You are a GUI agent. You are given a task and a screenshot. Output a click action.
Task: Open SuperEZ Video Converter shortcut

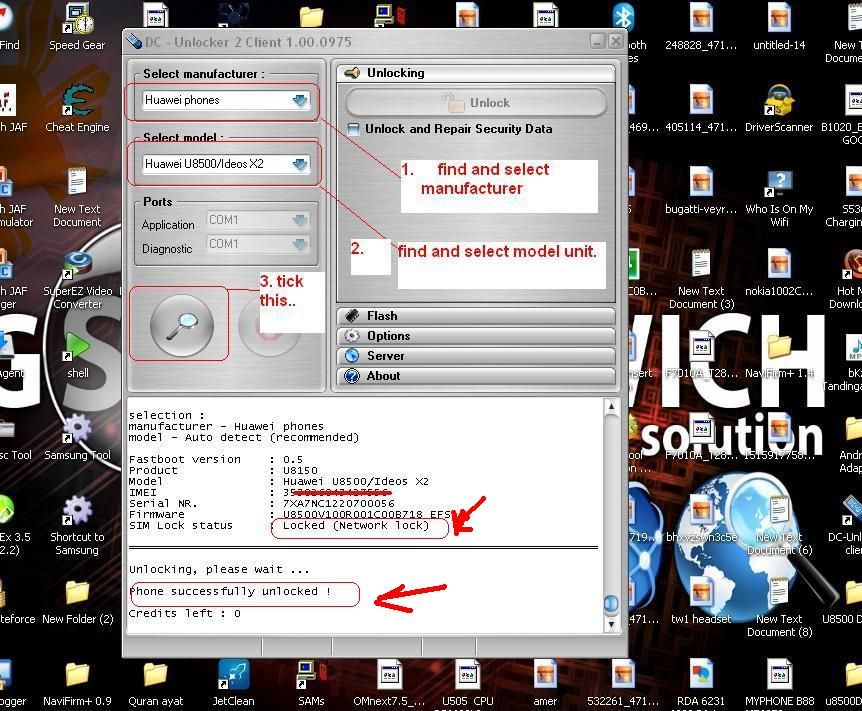point(78,280)
